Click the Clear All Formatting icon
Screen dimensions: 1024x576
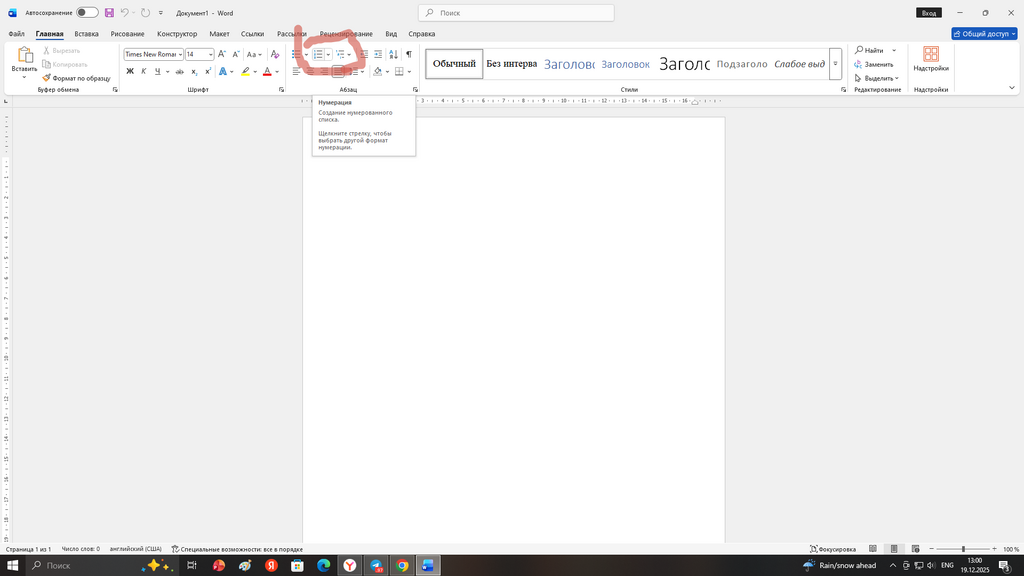(x=275, y=54)
